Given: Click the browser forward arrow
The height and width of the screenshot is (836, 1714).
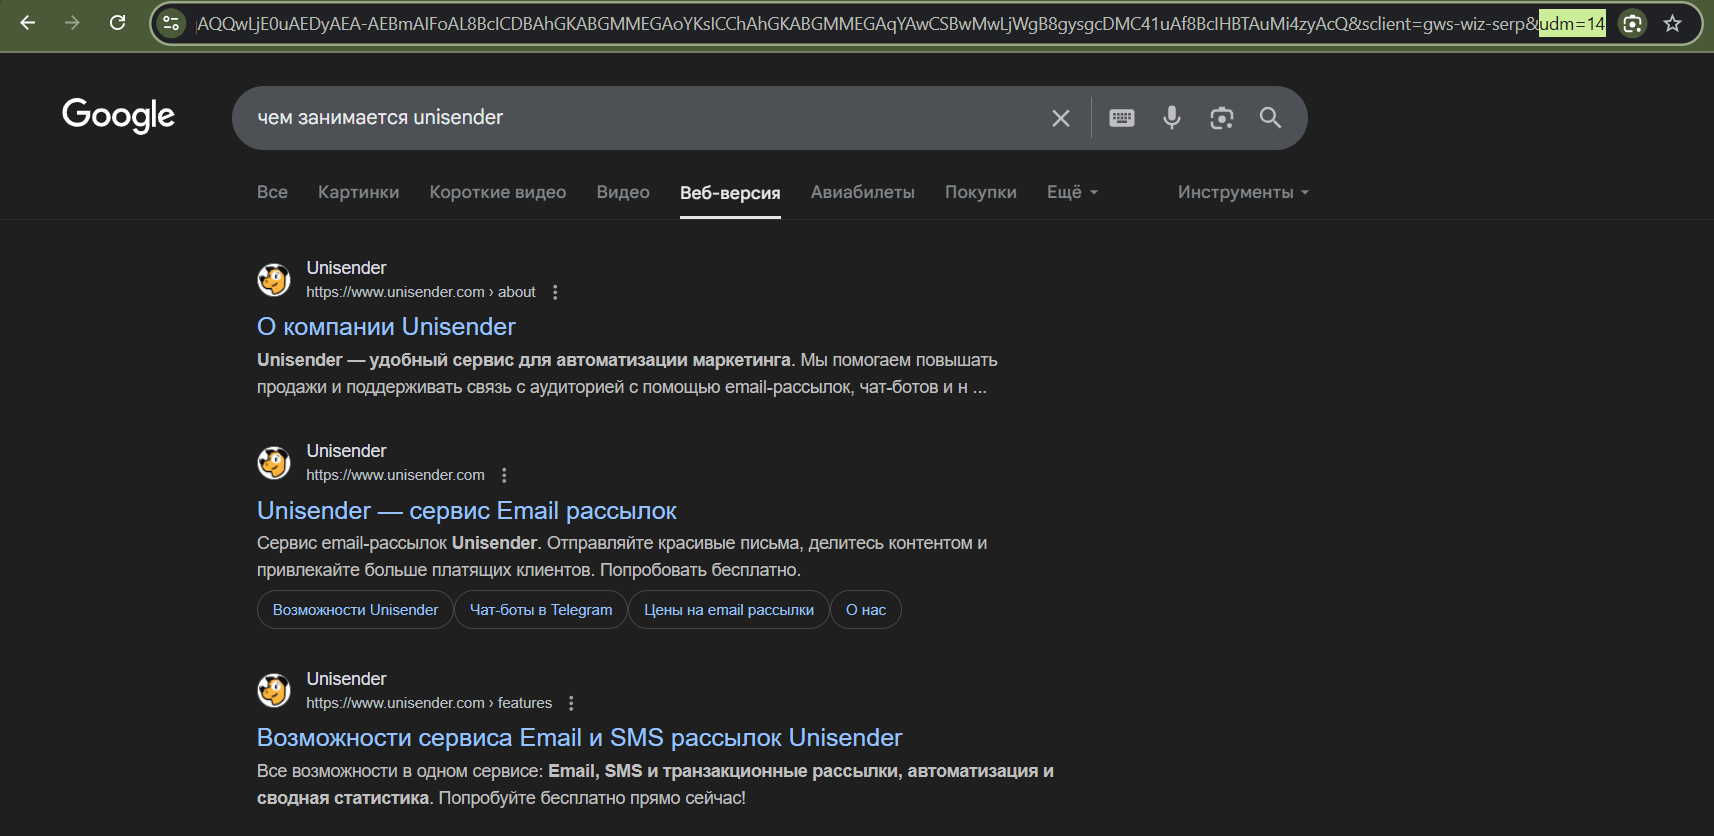Looking at the screenshot, I should [72, 22].
